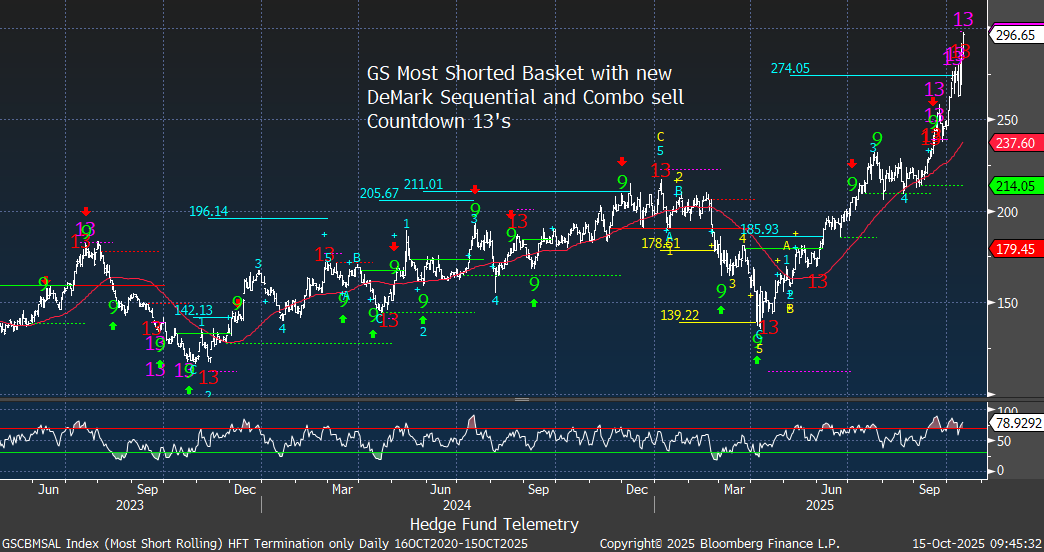Click the magenta 13 at the chart's top right
The width and height of the screenshot is (1044, 552).
(x=964, y=19)
